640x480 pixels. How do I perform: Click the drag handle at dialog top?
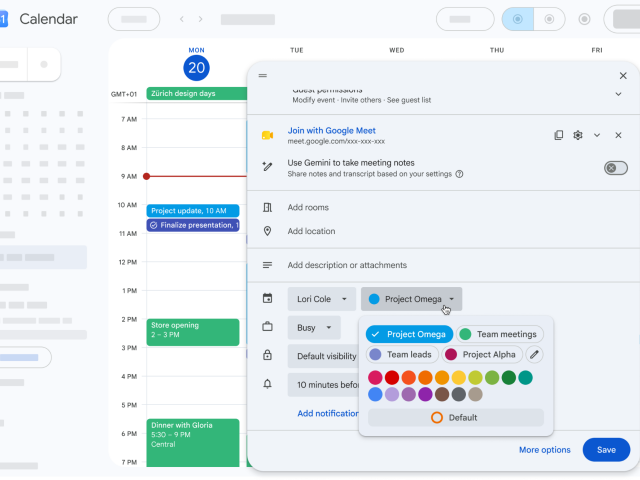tap(263, 76)
